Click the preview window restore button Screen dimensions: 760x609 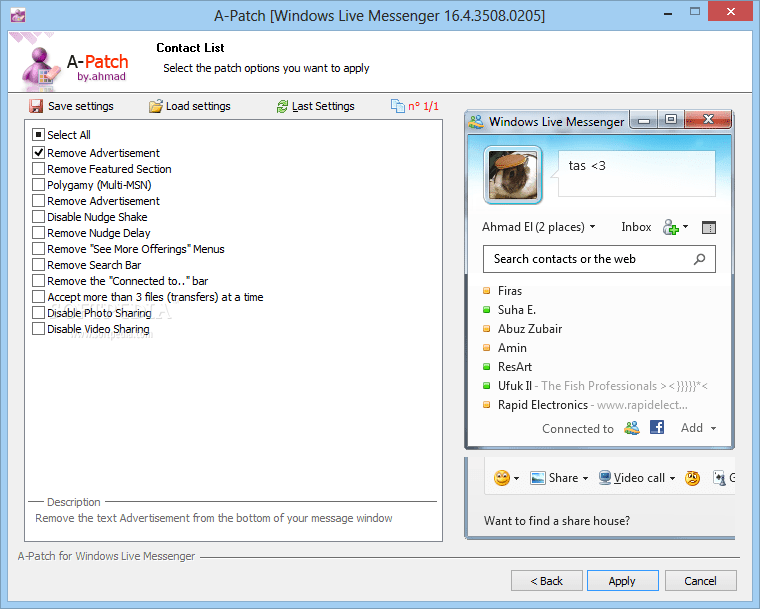(x=671, y=120)
